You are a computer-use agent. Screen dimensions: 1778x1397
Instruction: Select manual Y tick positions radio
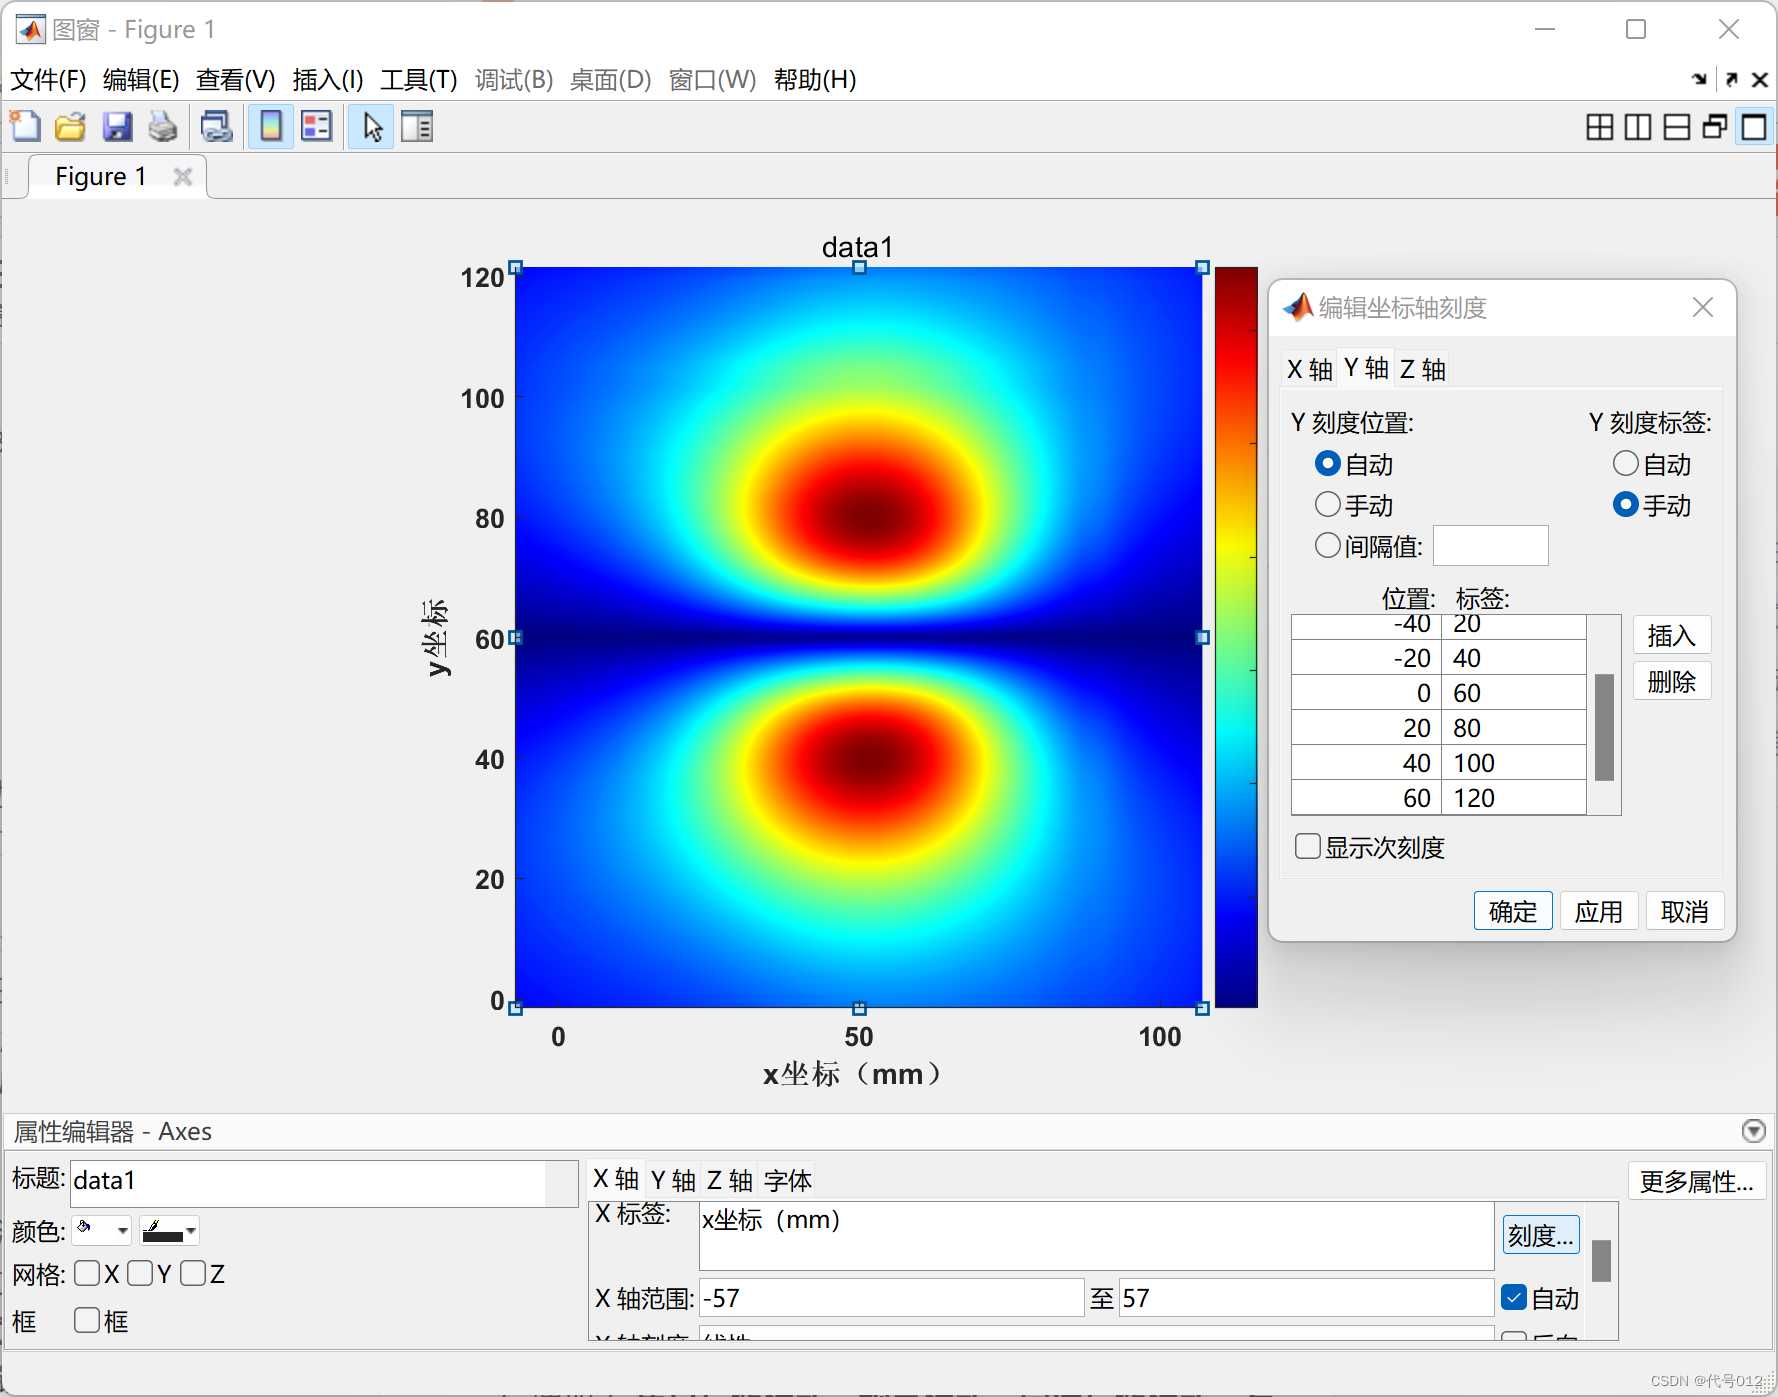pos(1327,505)
